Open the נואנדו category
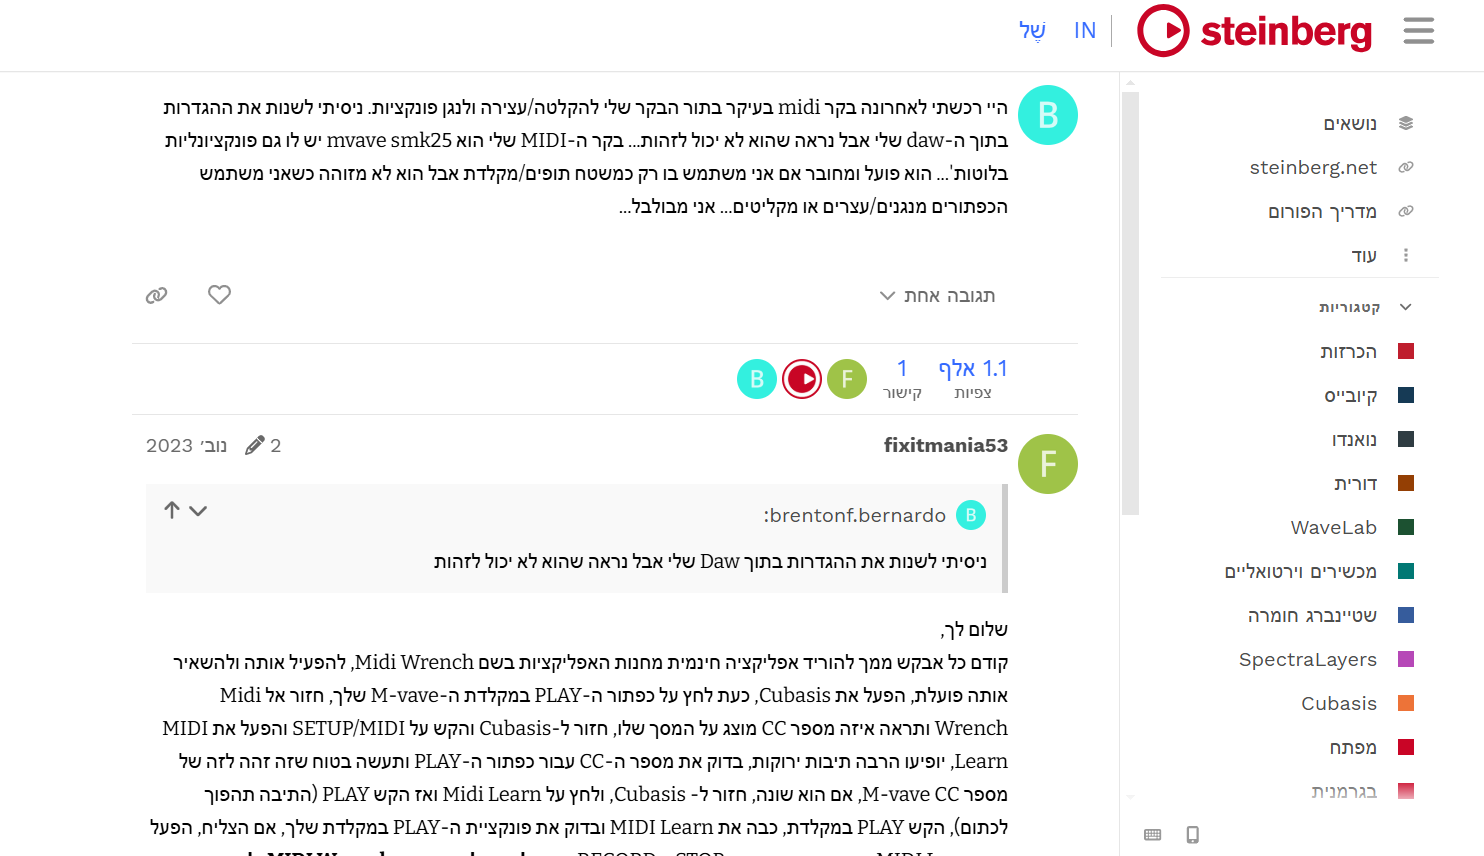1484x856 pixels. click(1354, 440)
